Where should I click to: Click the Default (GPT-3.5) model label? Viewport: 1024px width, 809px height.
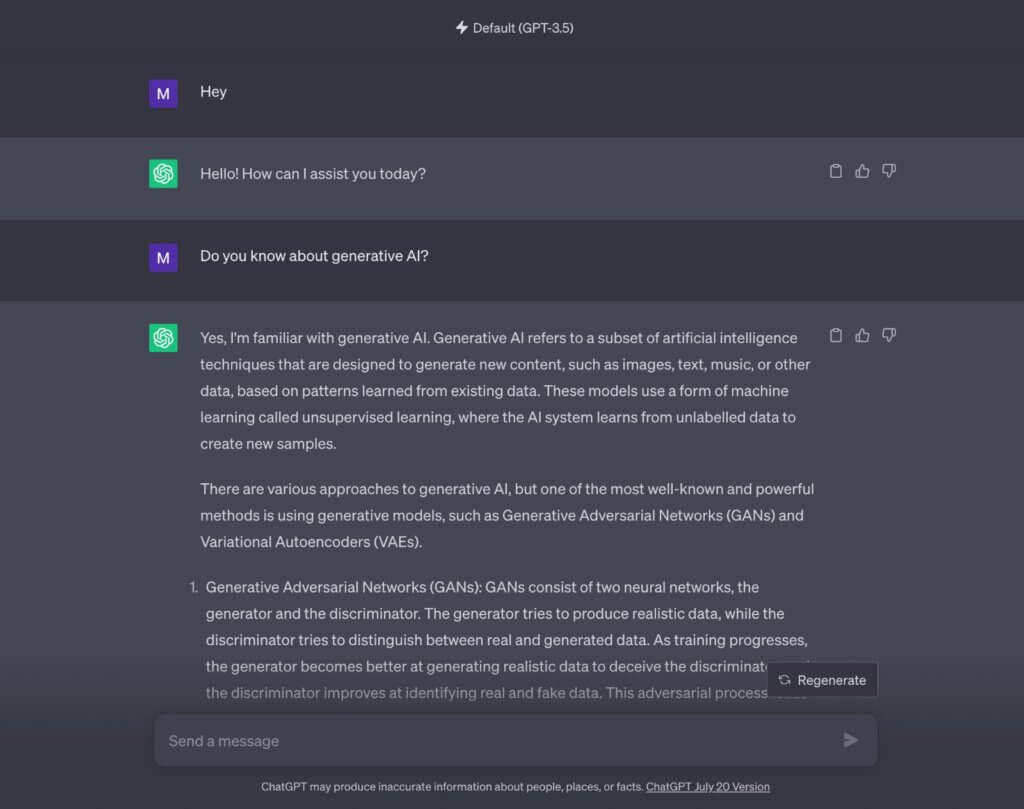pos(523,28)
